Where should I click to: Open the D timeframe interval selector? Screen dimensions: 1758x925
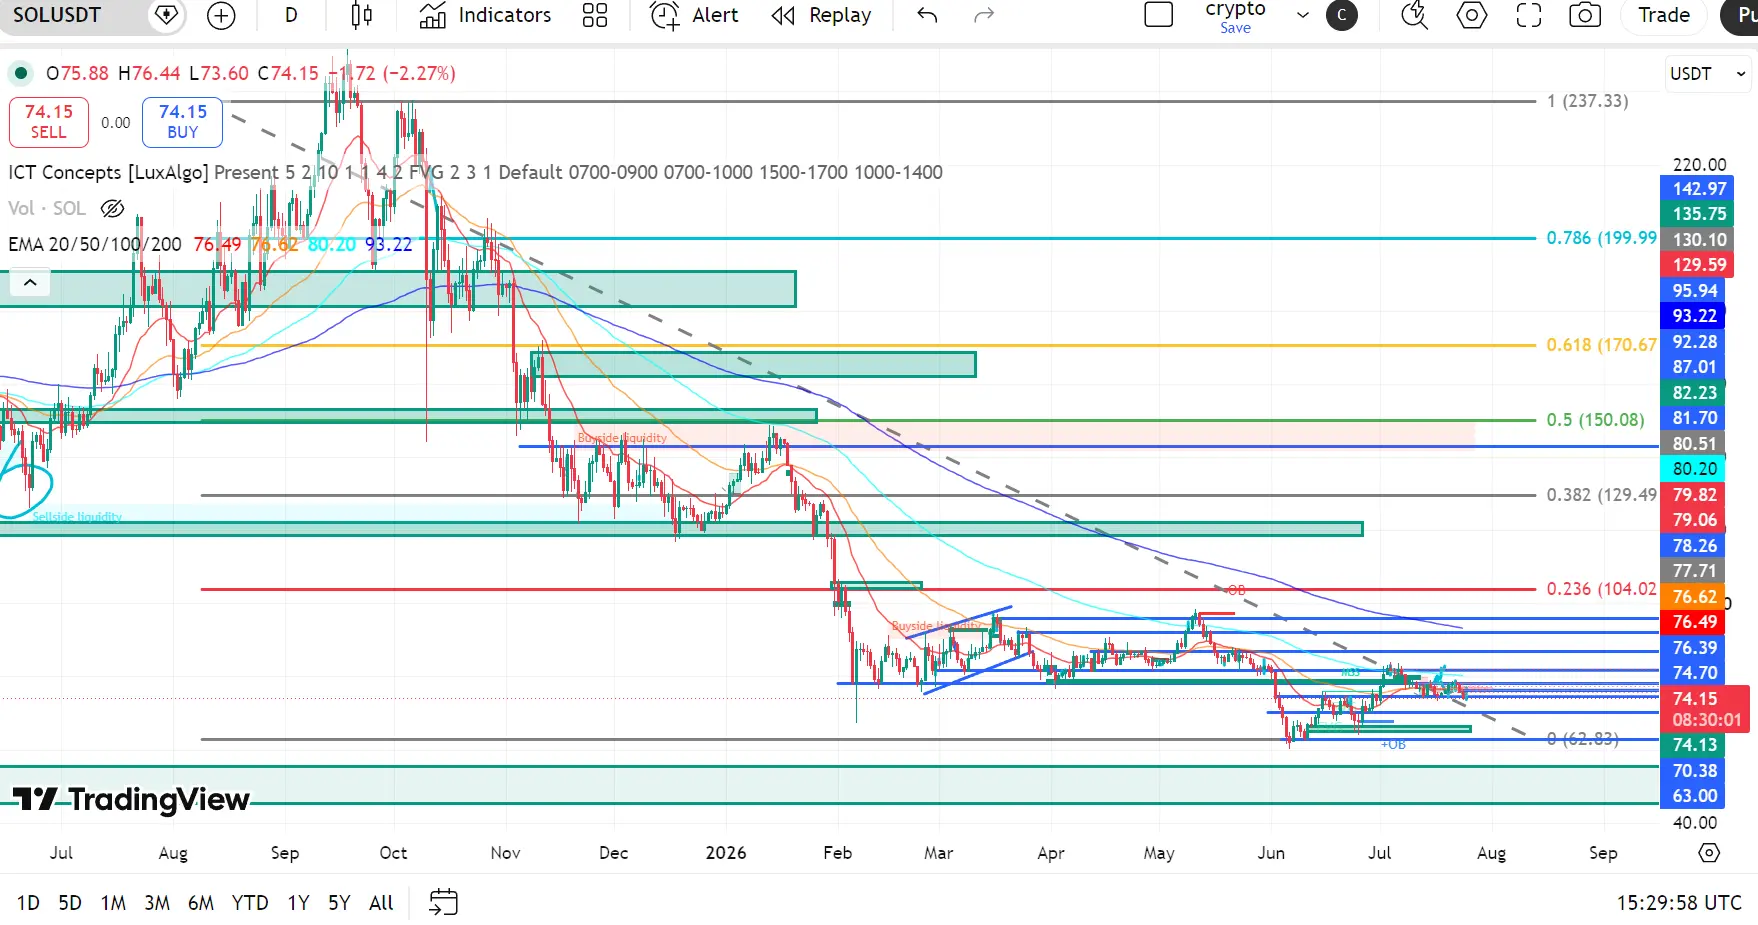291,15
